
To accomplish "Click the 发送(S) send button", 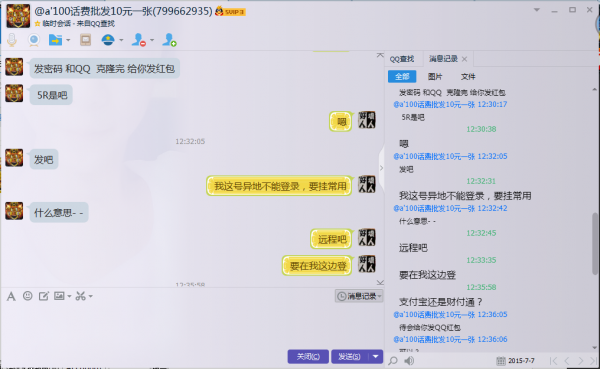I will (349, 357).
